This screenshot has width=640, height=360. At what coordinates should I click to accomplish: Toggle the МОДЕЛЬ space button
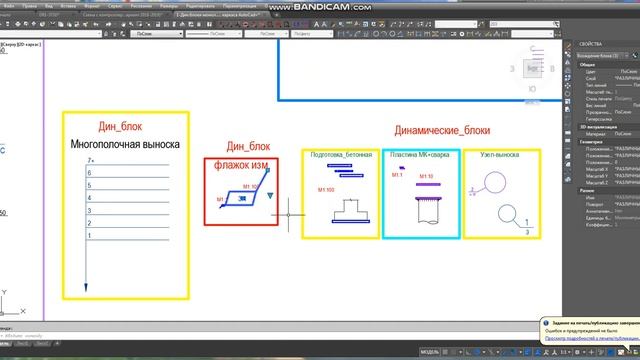point(429,352)
